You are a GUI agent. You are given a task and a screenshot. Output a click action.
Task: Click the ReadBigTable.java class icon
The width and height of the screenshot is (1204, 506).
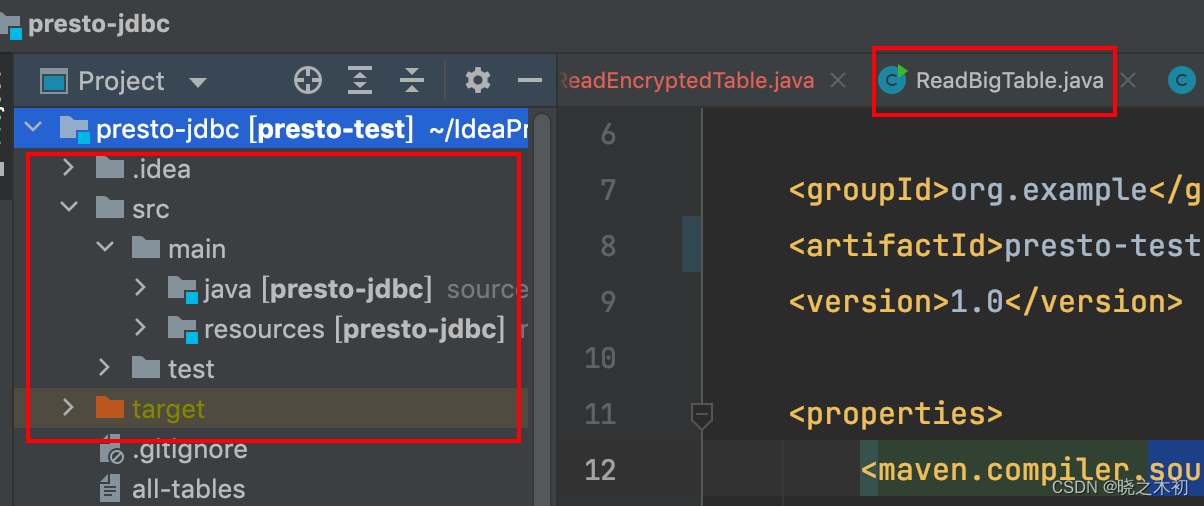[893, 80]
